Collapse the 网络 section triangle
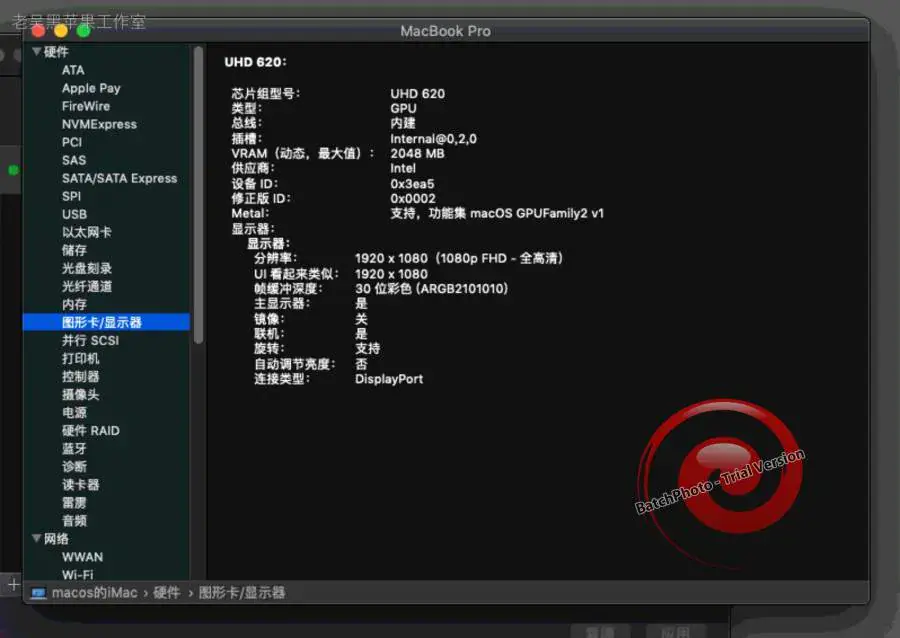Viewport: 900px width, 638px height. (x=37, y=538)
